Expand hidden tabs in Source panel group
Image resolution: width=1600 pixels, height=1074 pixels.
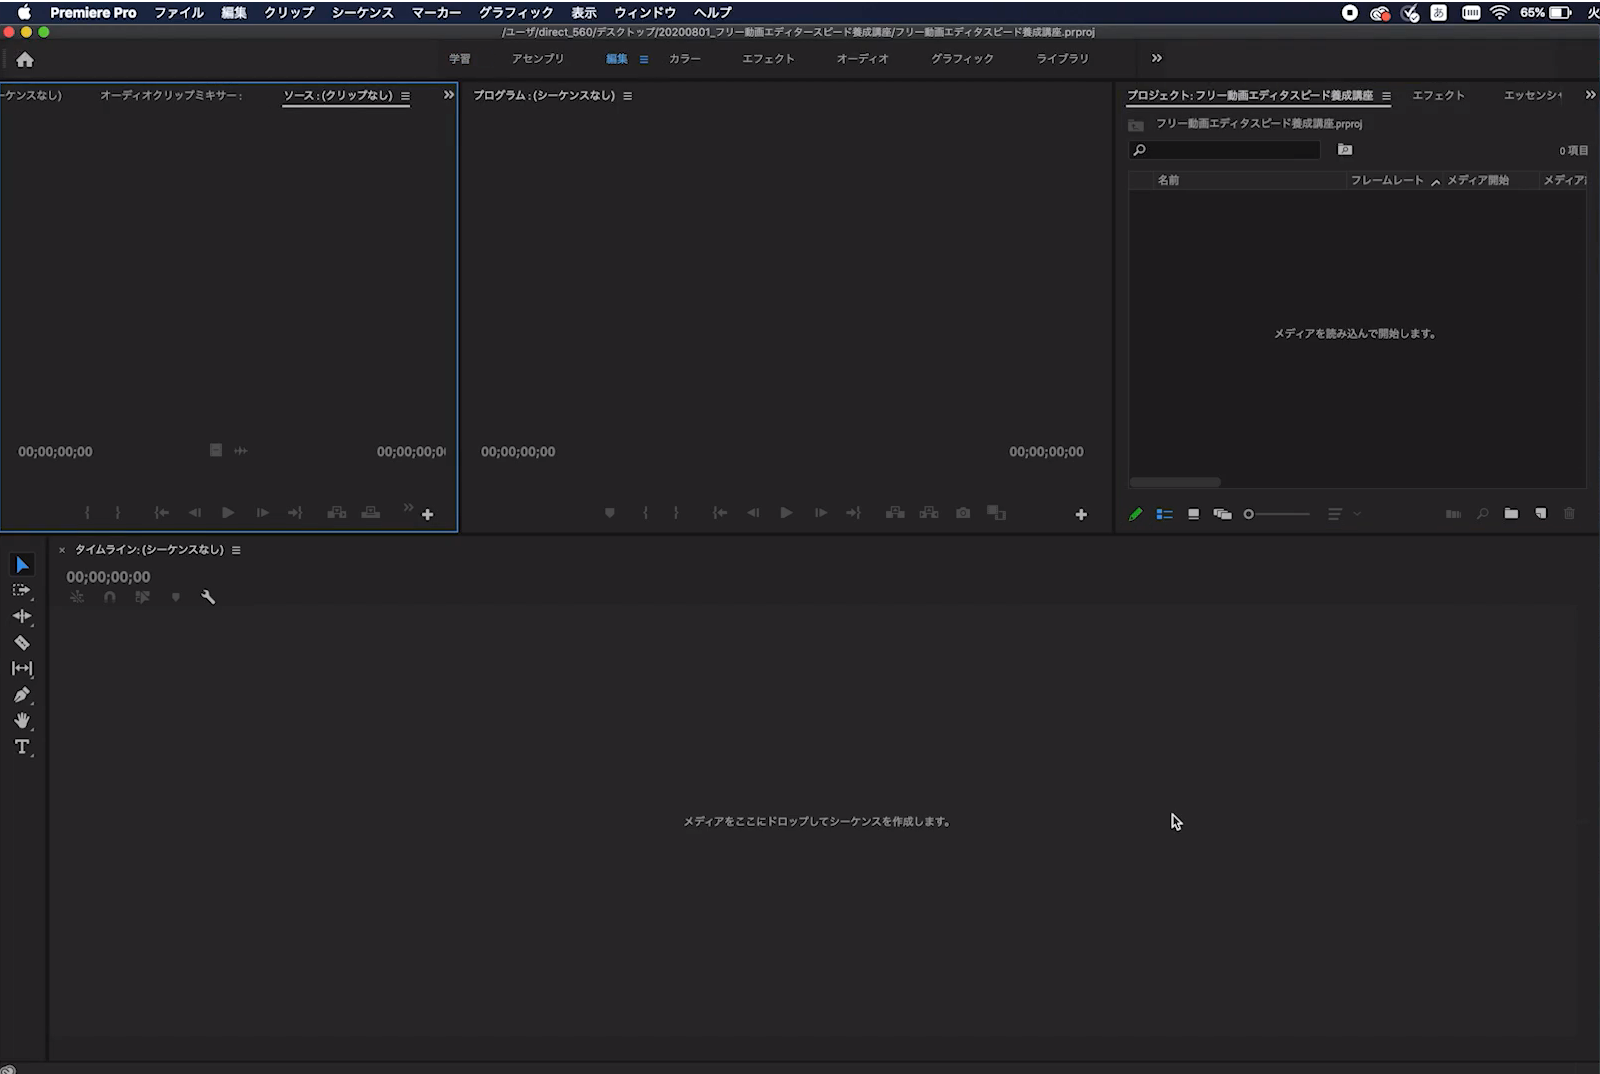click(x=449, y=95)
